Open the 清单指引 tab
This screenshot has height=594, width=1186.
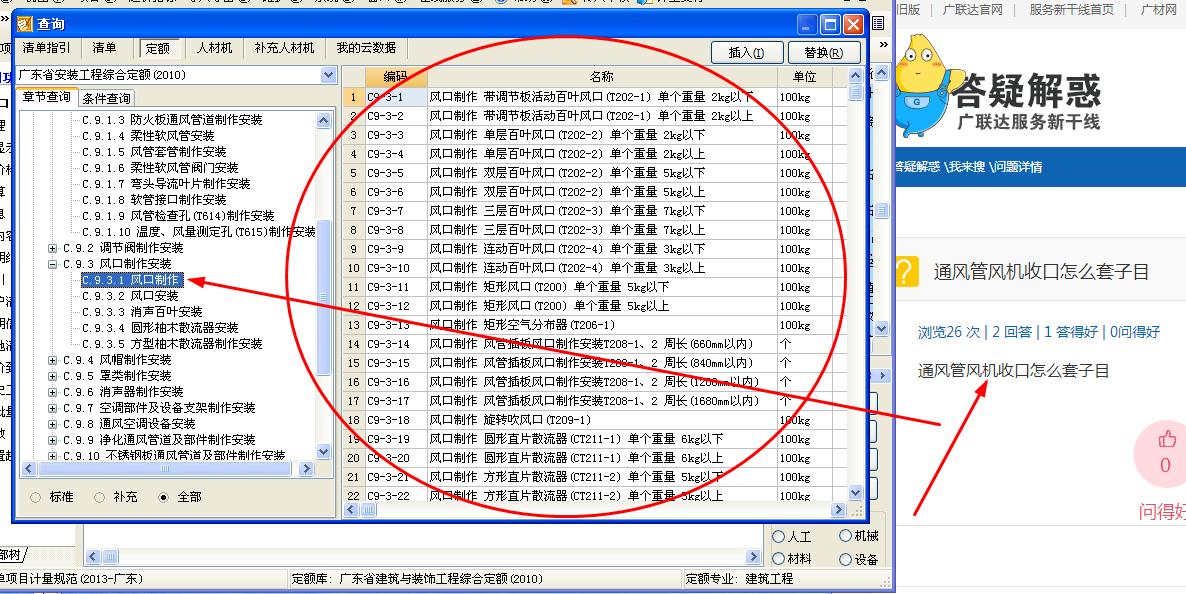pyautogui.click(x=46, y=48)
